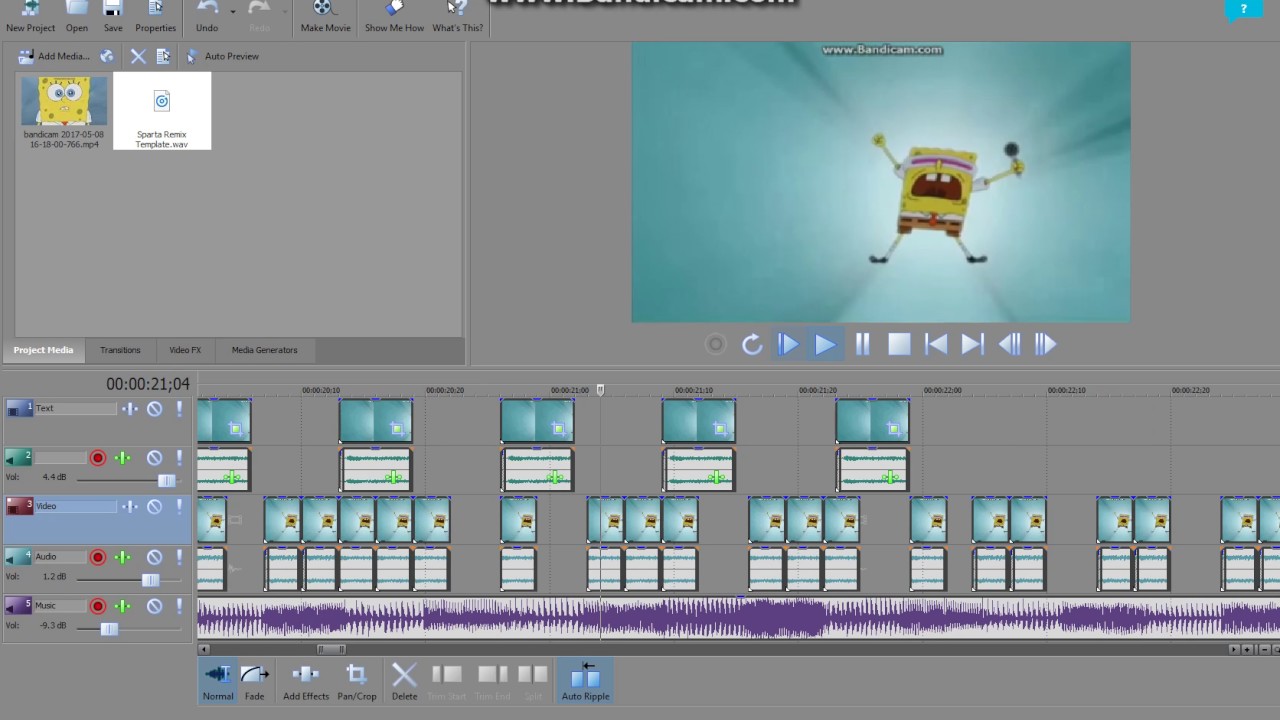This screenshot has width=1280, height=720.
Task: Click the Video track name field
Action: 75,506
